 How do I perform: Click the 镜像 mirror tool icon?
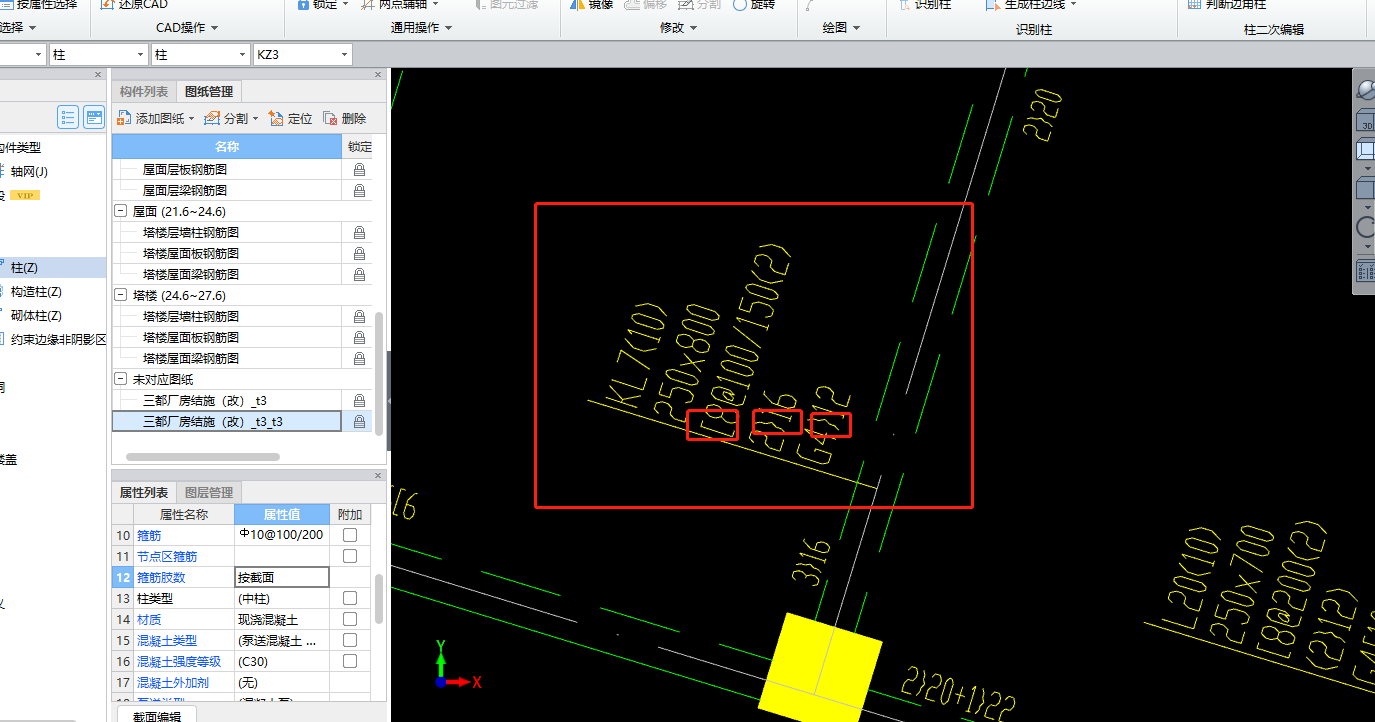coord(577,5)
